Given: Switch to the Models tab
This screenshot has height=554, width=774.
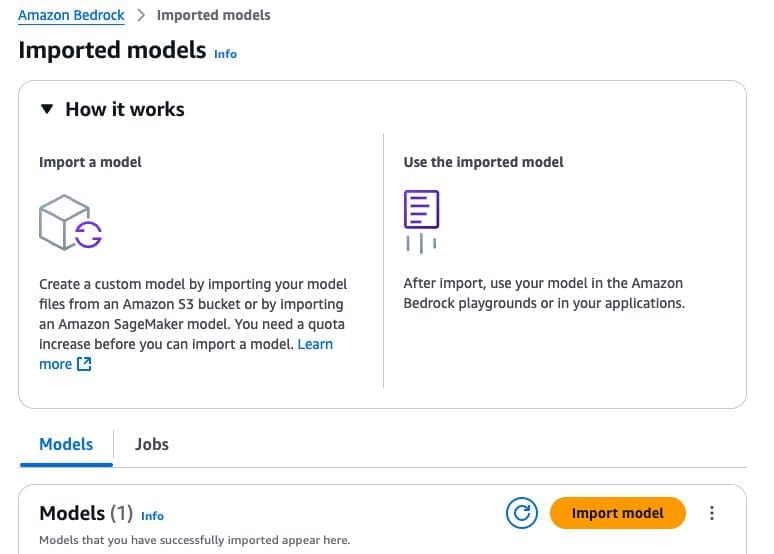Looking at the screenshot, I should [66, 444].
